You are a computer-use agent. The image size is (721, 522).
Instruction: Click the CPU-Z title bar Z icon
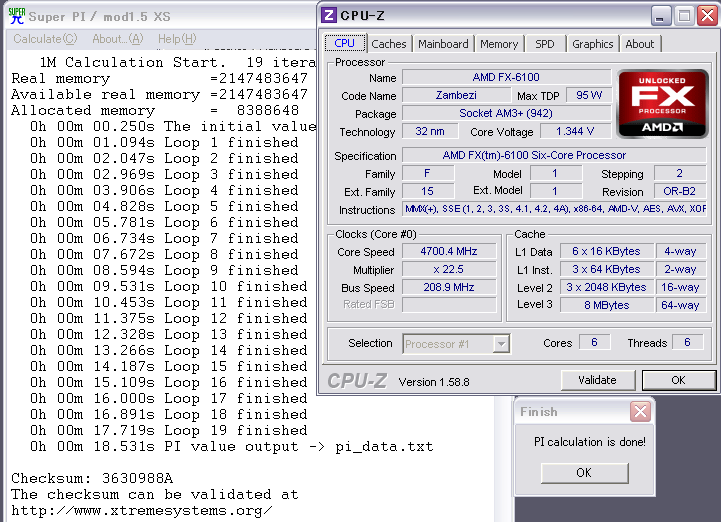point(328,15)
